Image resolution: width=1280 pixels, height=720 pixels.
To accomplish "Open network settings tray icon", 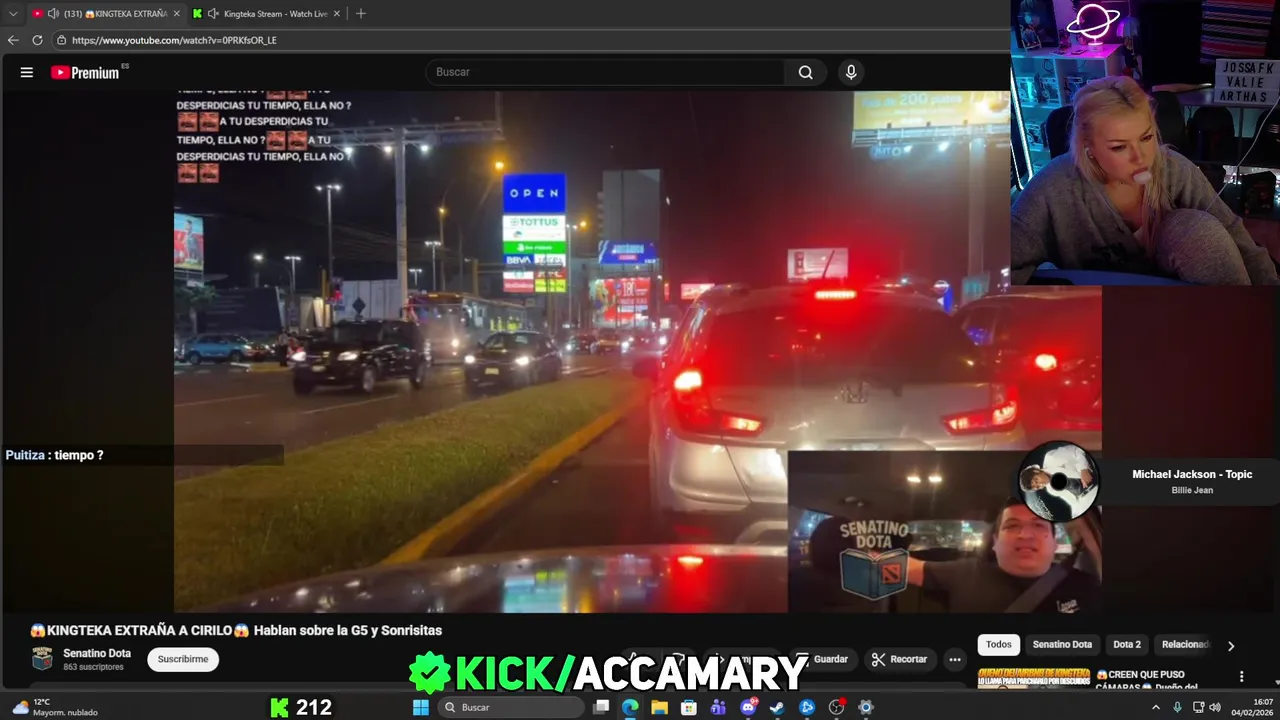I will coord(1198,707).
